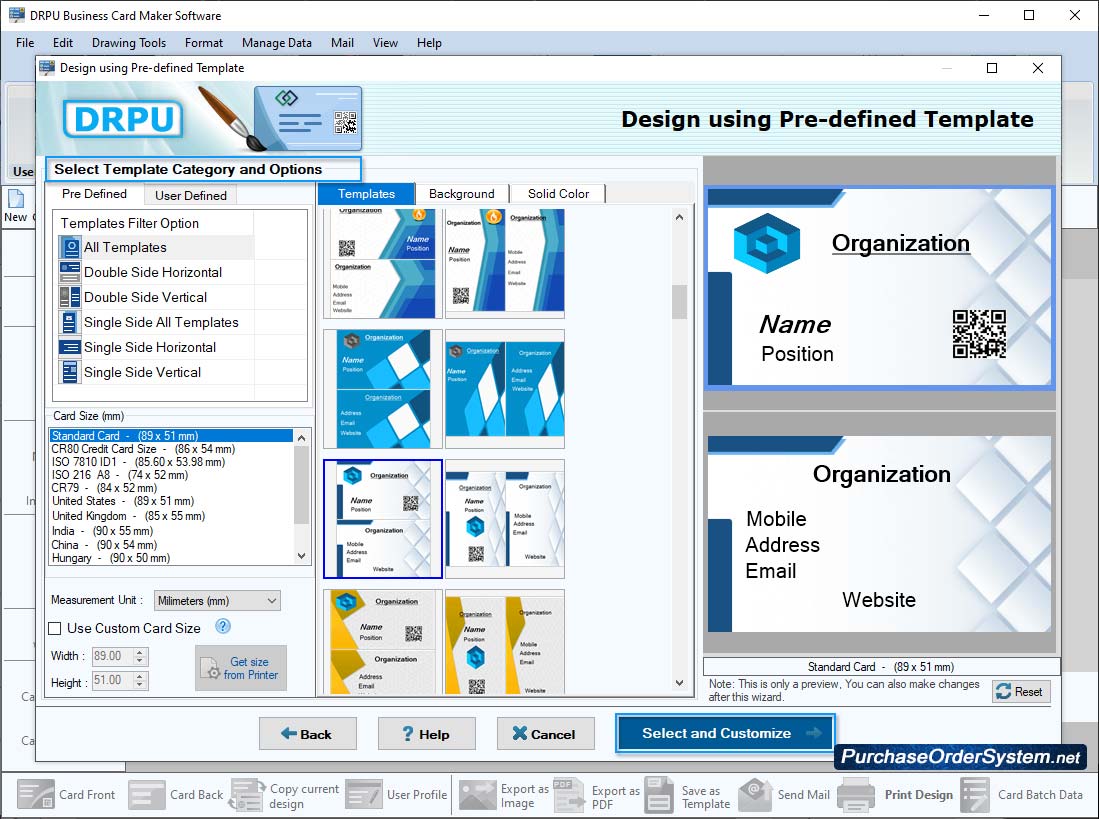Select the Templates tab
The width and height of the screenshot is (1099, 819).
(366, 194)
